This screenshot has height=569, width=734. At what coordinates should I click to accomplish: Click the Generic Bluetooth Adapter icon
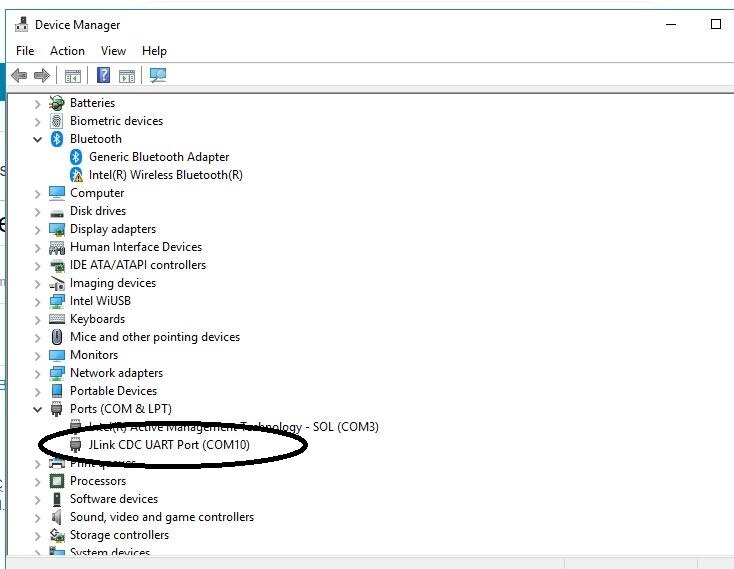click(x=76, y=157)
